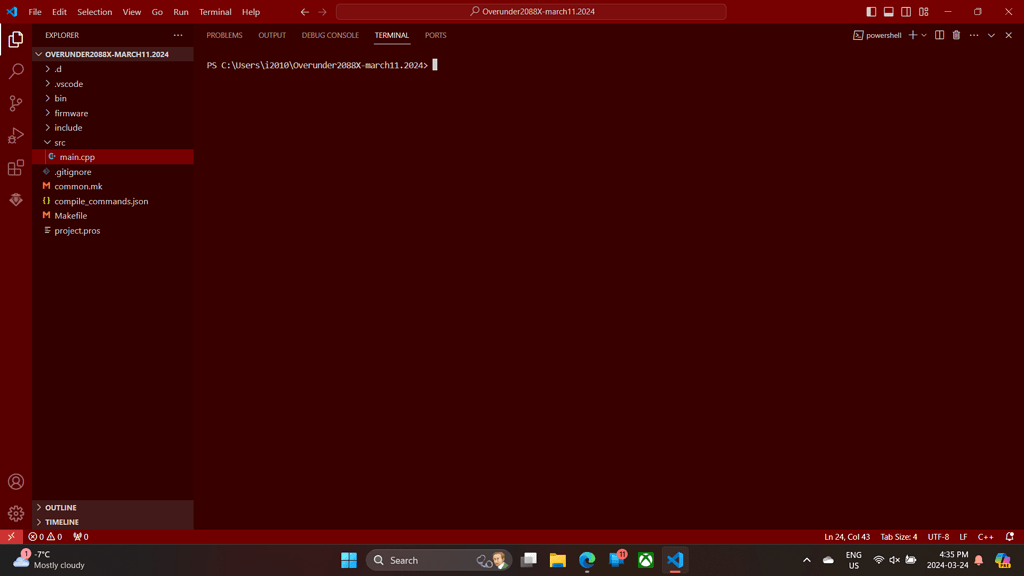Split the terminal
This screenshot has height=576, width=1024.
click(938, 35)
